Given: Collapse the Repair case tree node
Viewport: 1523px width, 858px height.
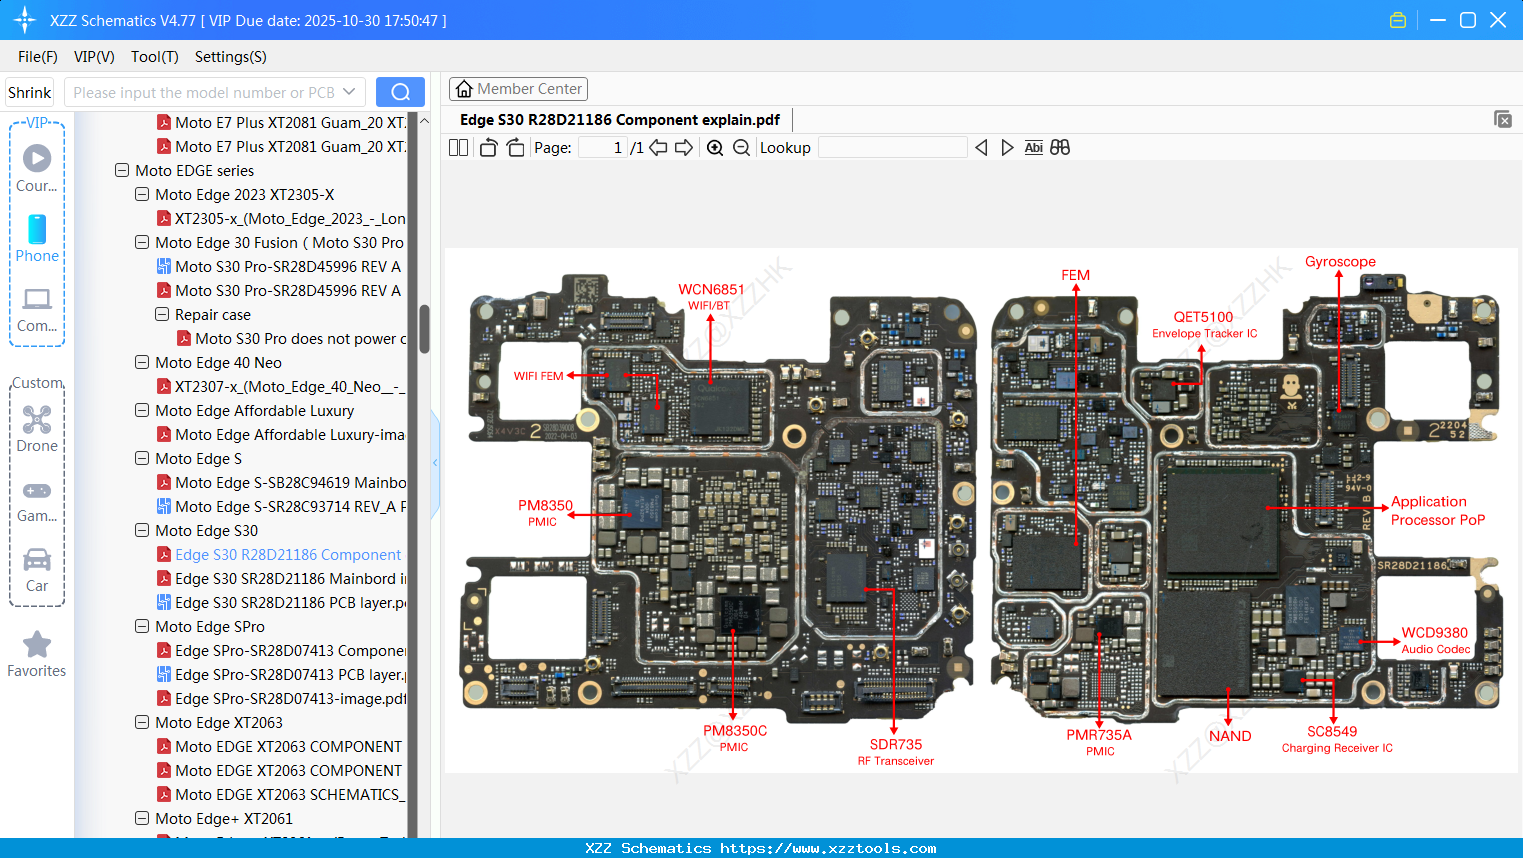Looking at the screenshot, I should point(162,314).
